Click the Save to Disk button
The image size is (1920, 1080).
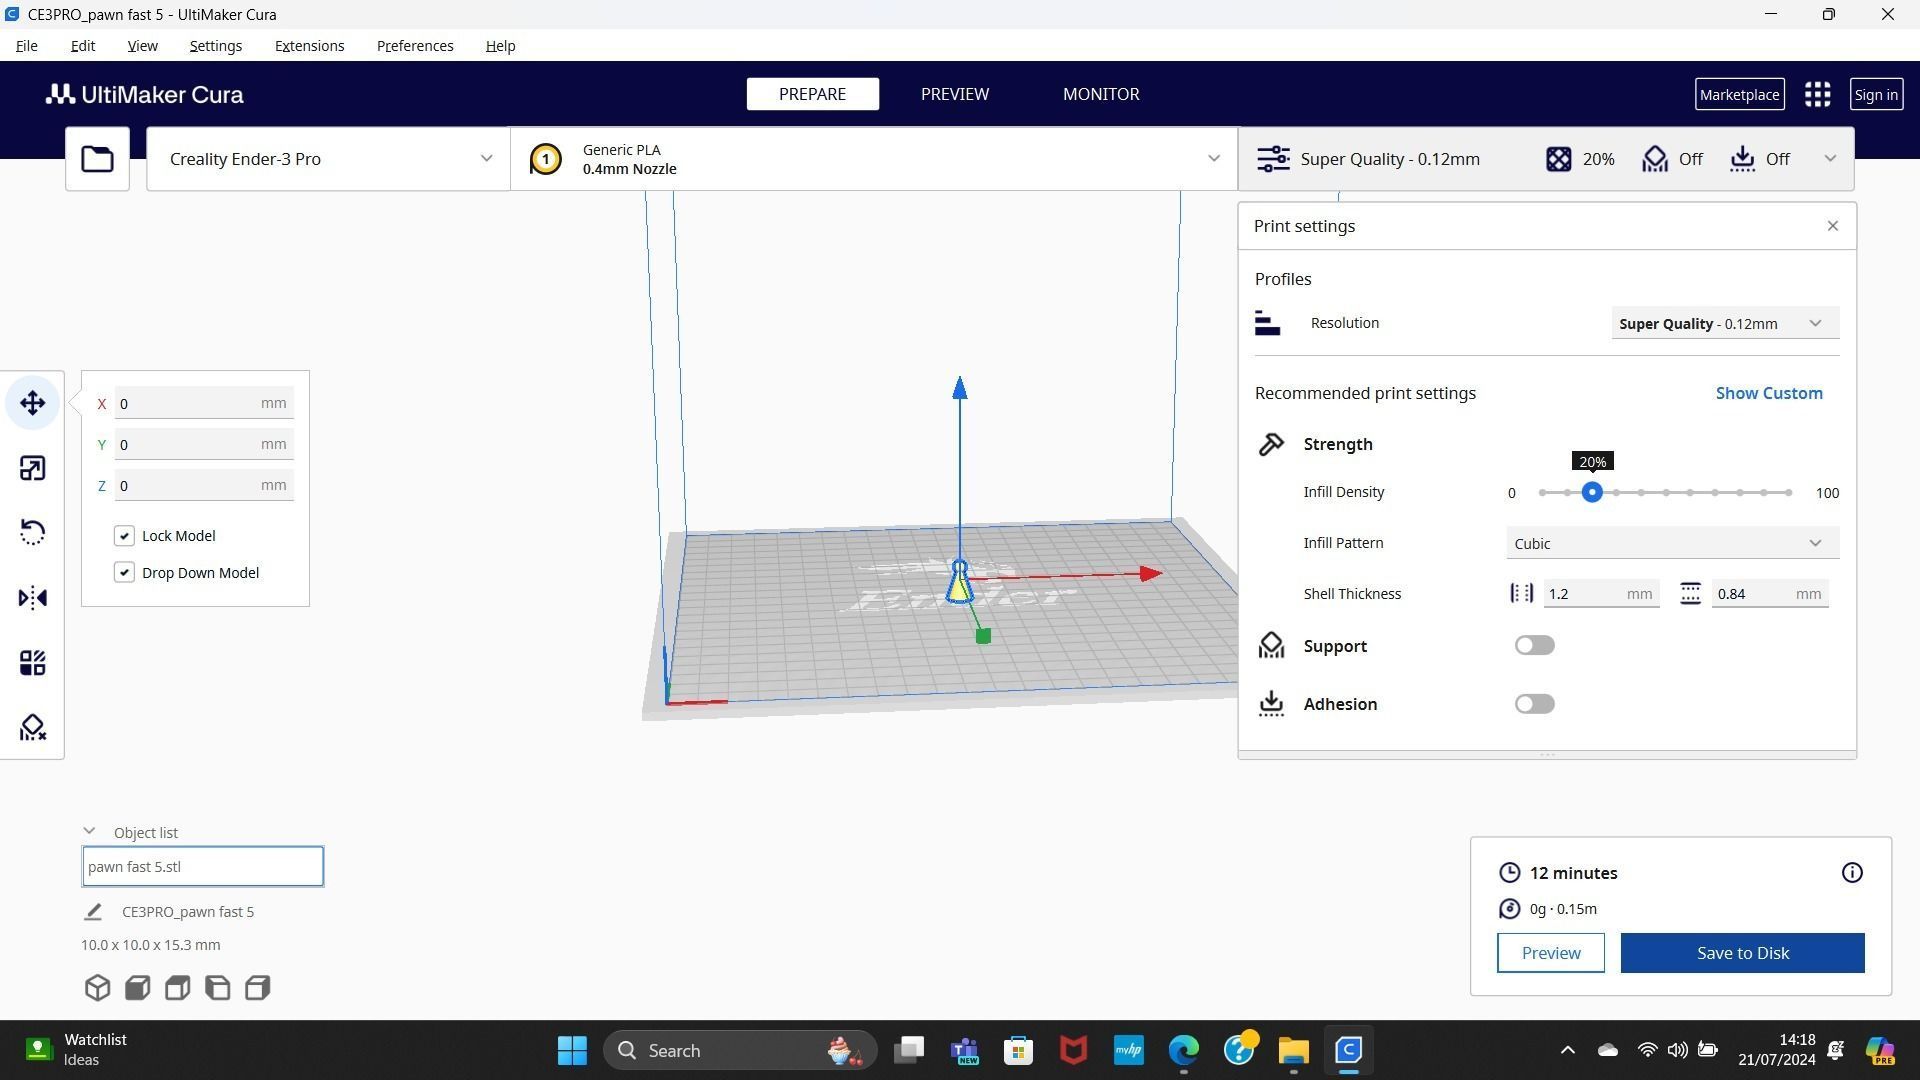1741,953
